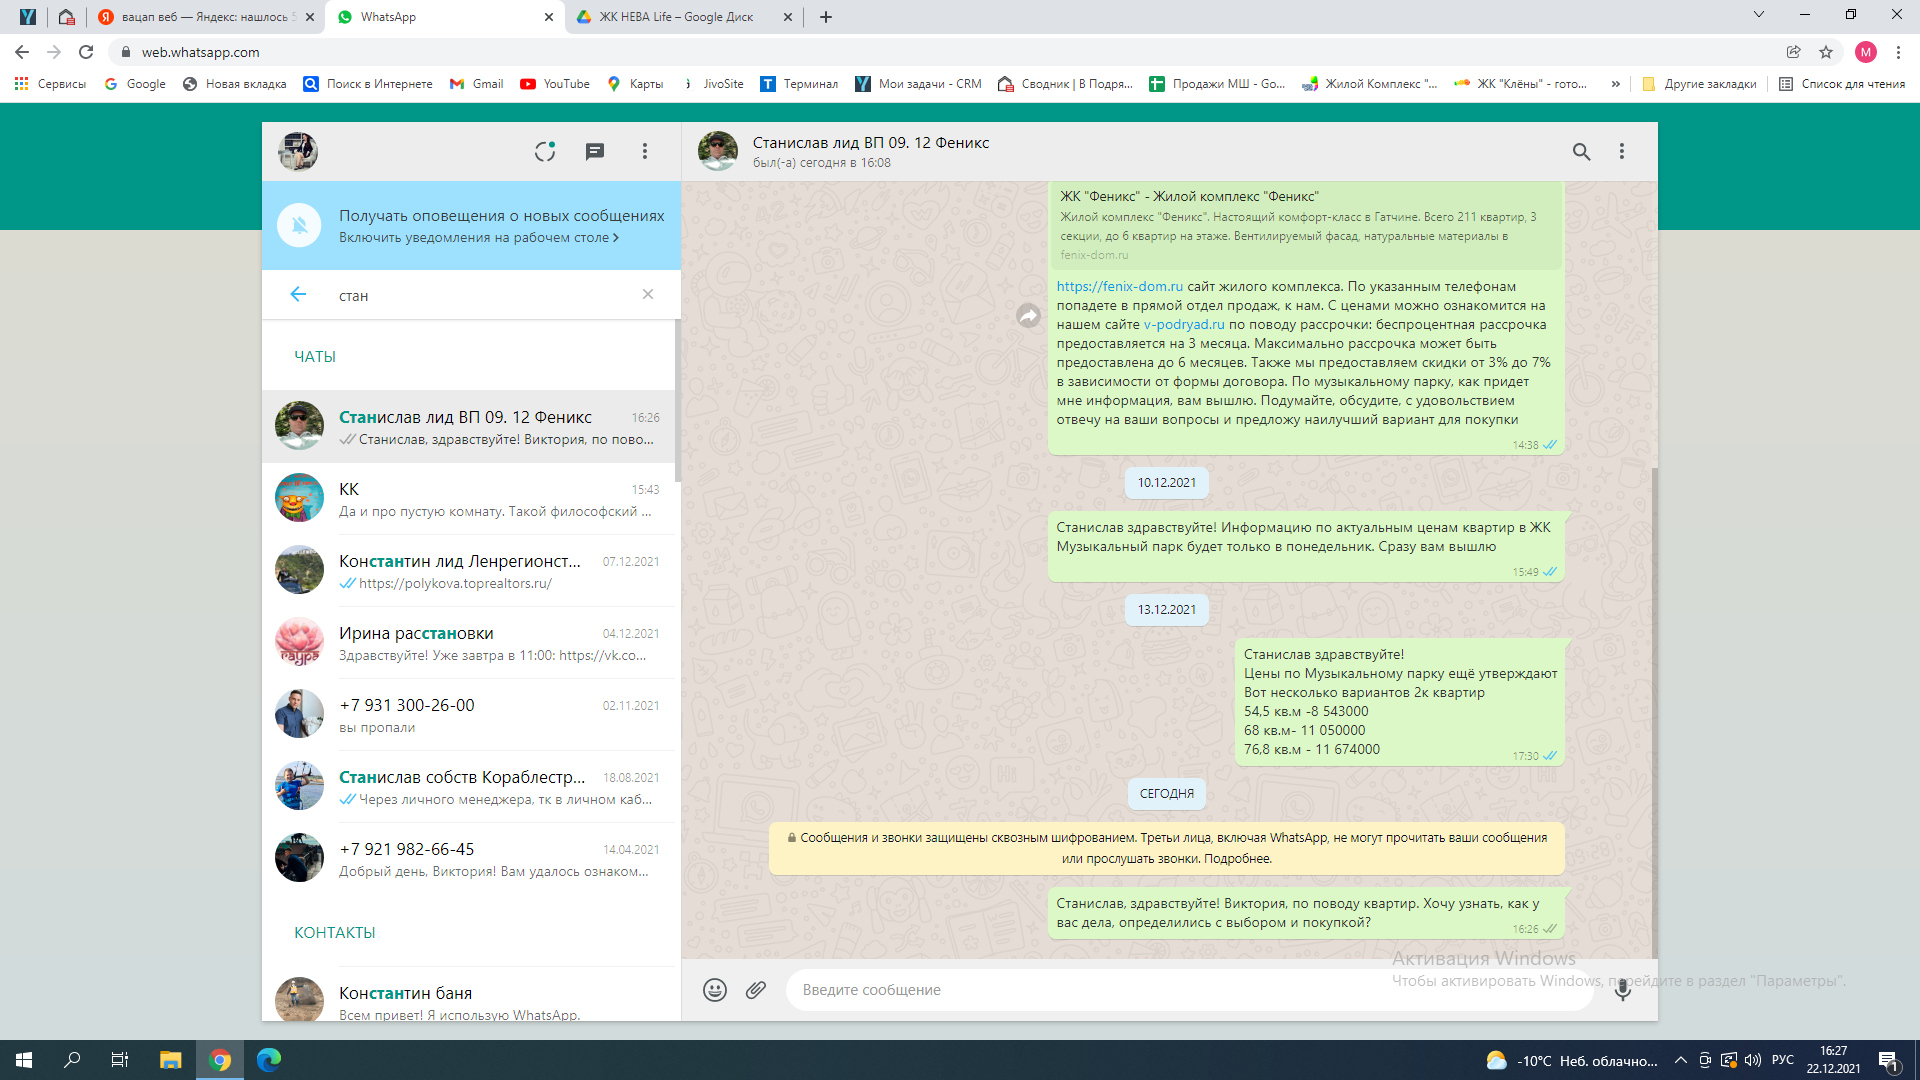This screenshot has height=1080, width=1920.
Task: Start a new chat
Action: click(595, 151)
